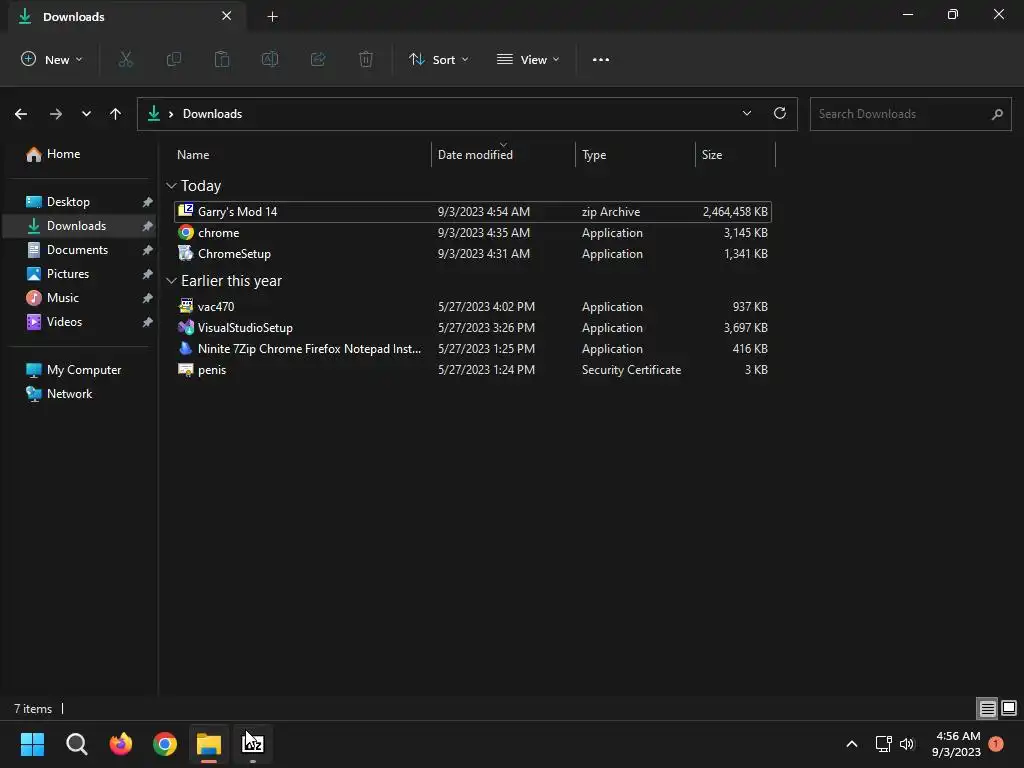Open the View dropdown menu
This screenshot has width=1024, height=768.
(x=528, y=59)
